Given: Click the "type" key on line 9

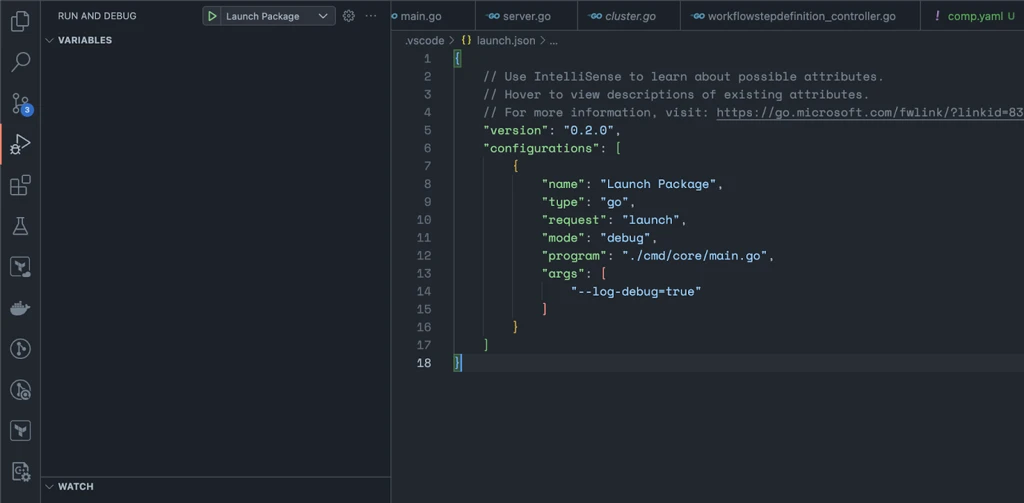Looking at the screenshot, I should (x=563, y=202).
